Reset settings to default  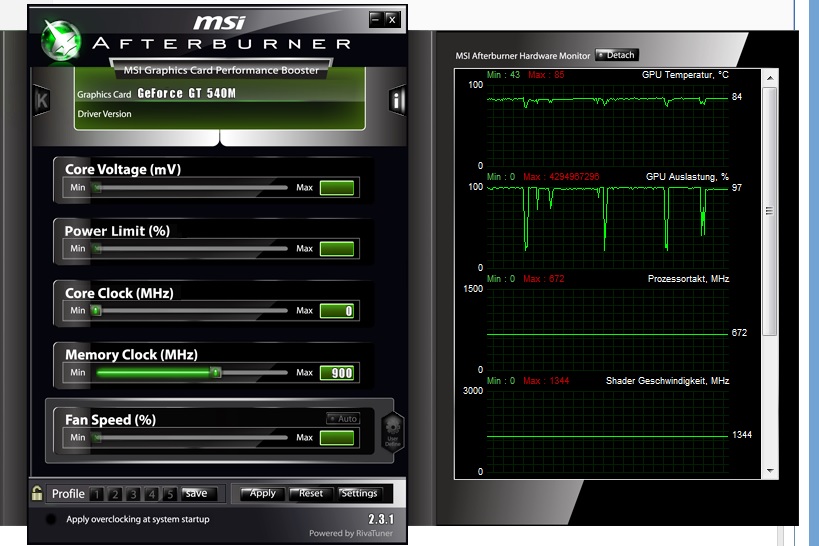(311, 494)
